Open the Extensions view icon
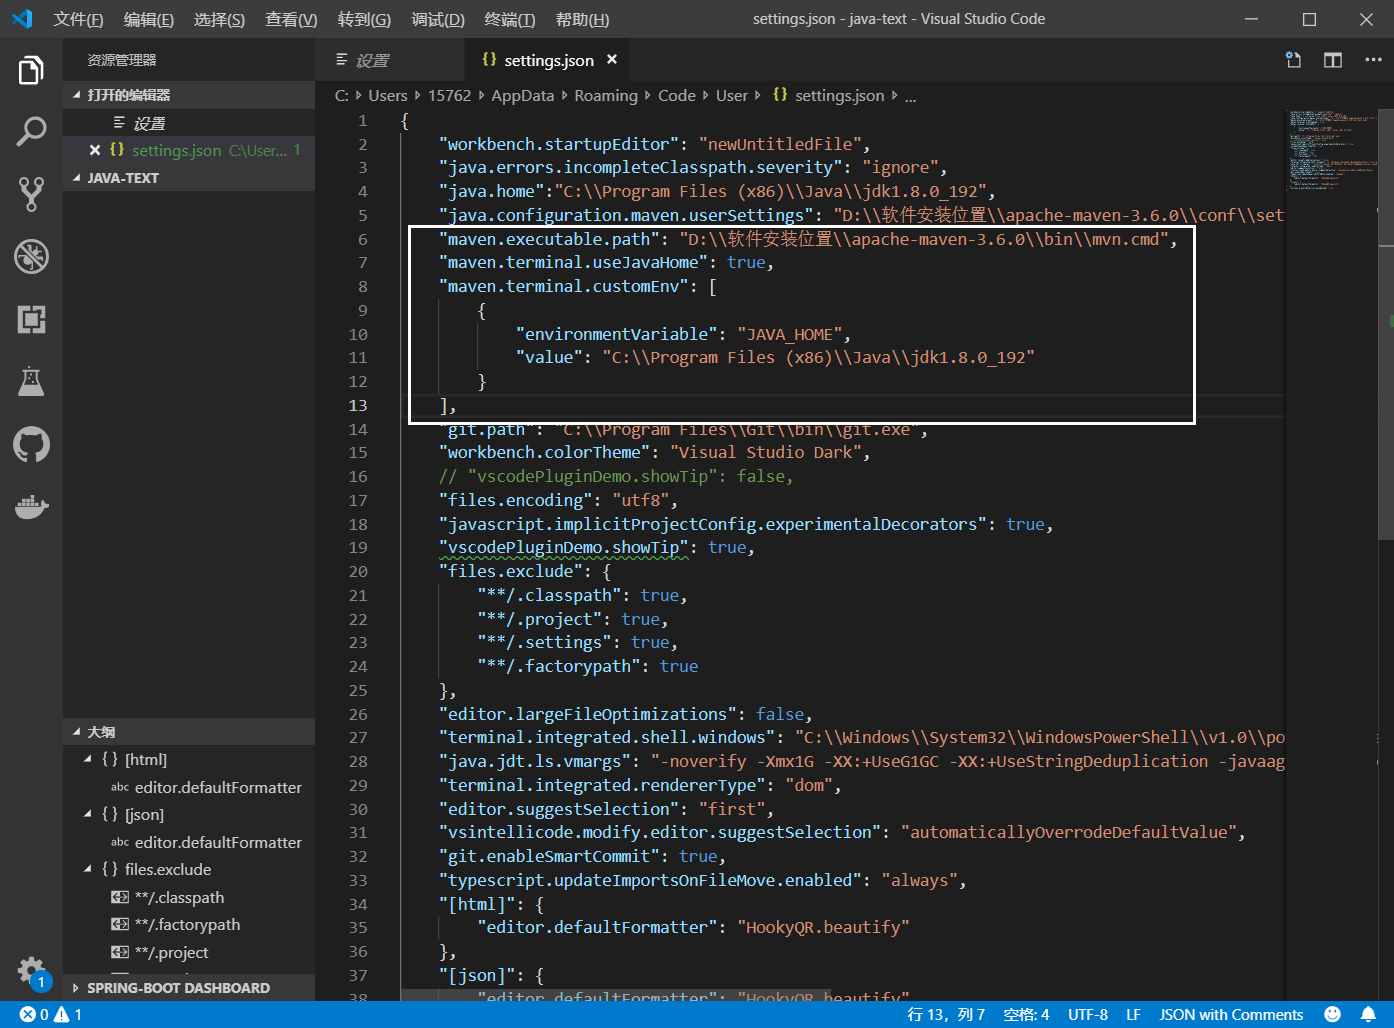This screenshot has width=1394, height=1028. [x=31, y=319]
